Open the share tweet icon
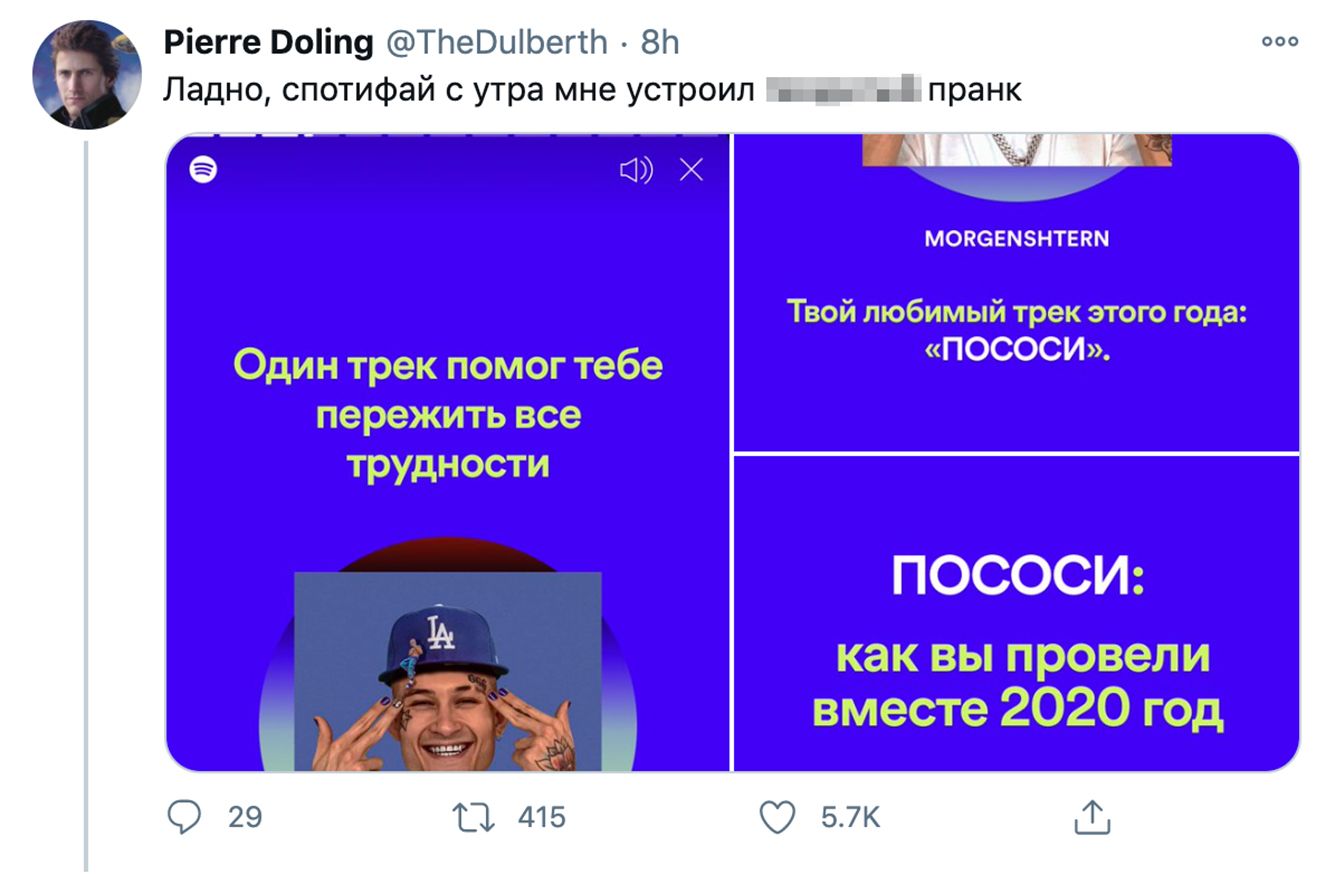This screenshot has width=1335, height=874. tap(1092, 817)
